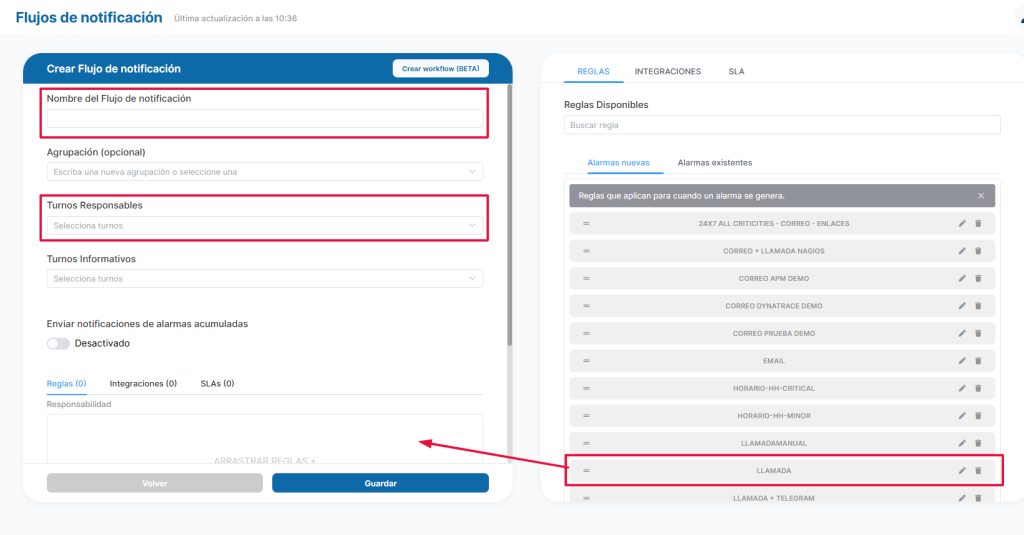Viewport: 1024px width, 535px height.
Task: Open the Turnos Responsables dropdown
Action: click(264, 226)
